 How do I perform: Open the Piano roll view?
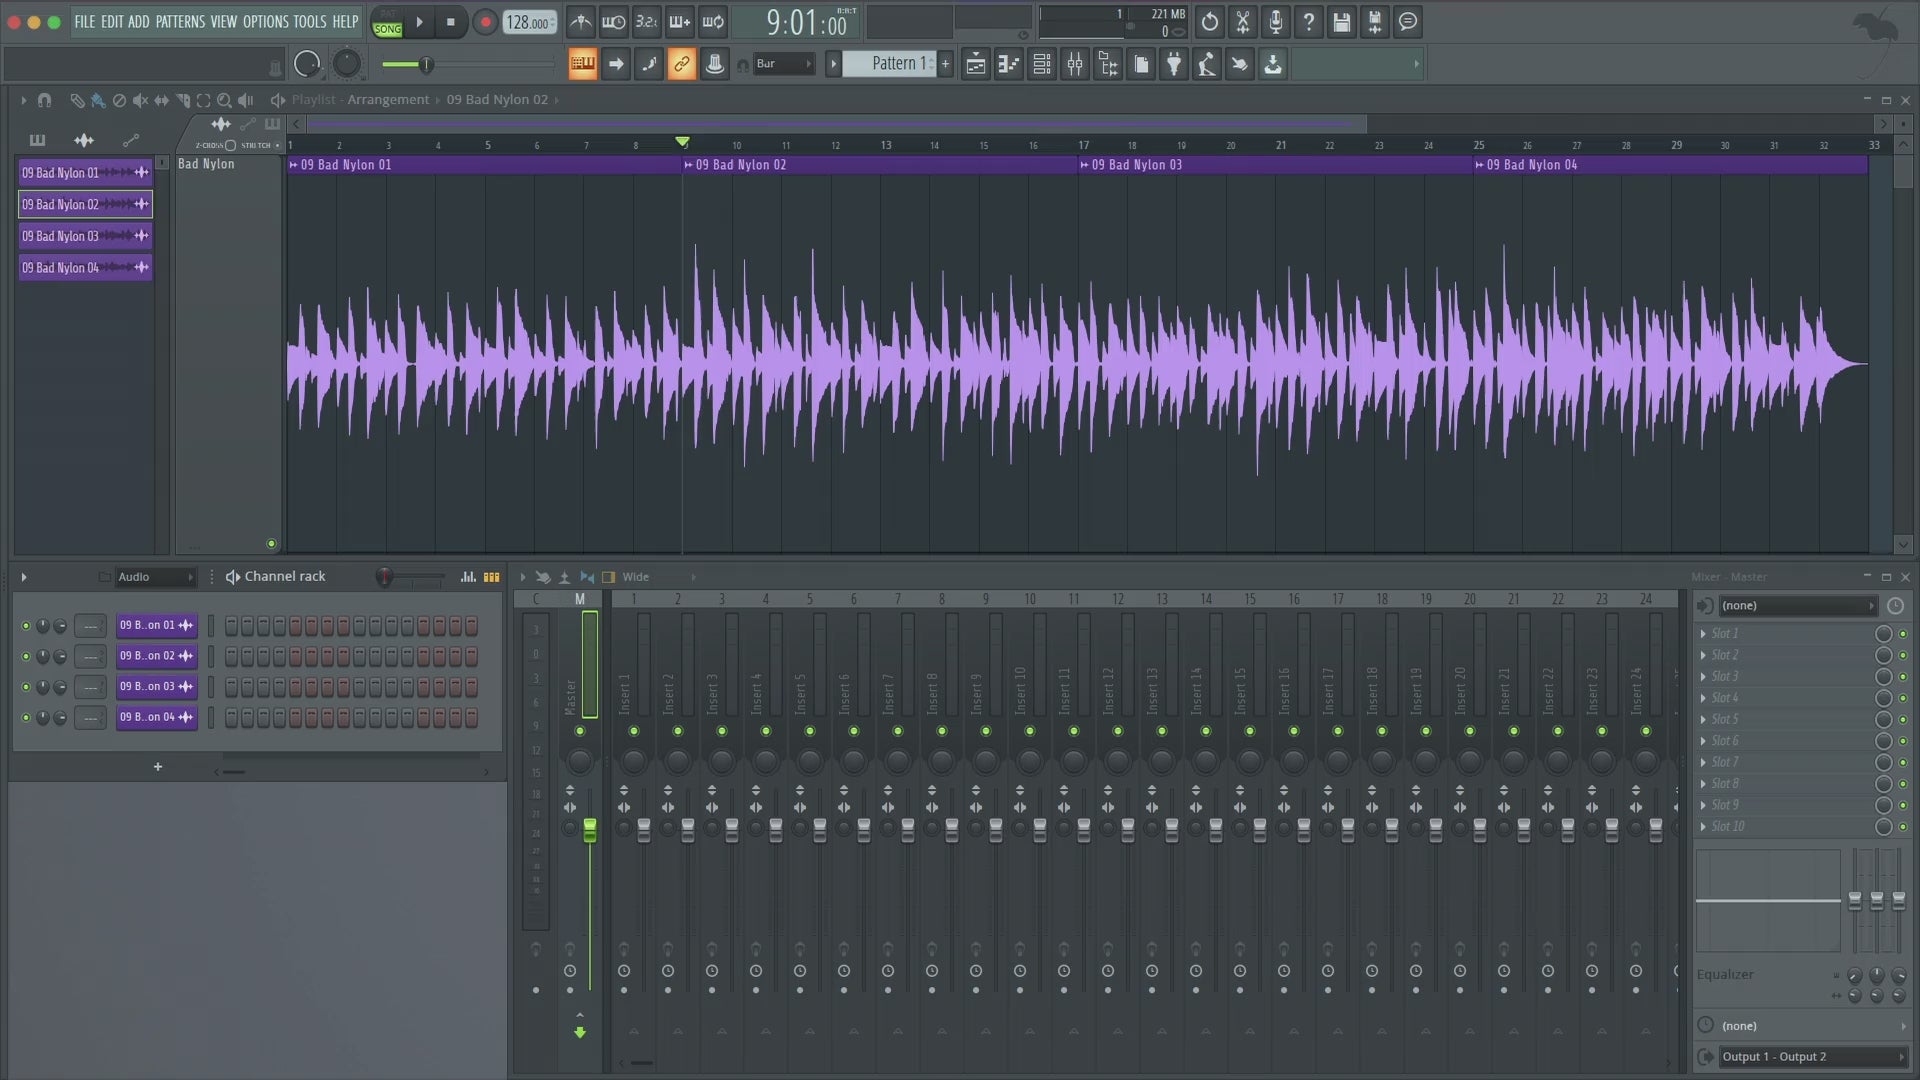[x=1009, y=65]
